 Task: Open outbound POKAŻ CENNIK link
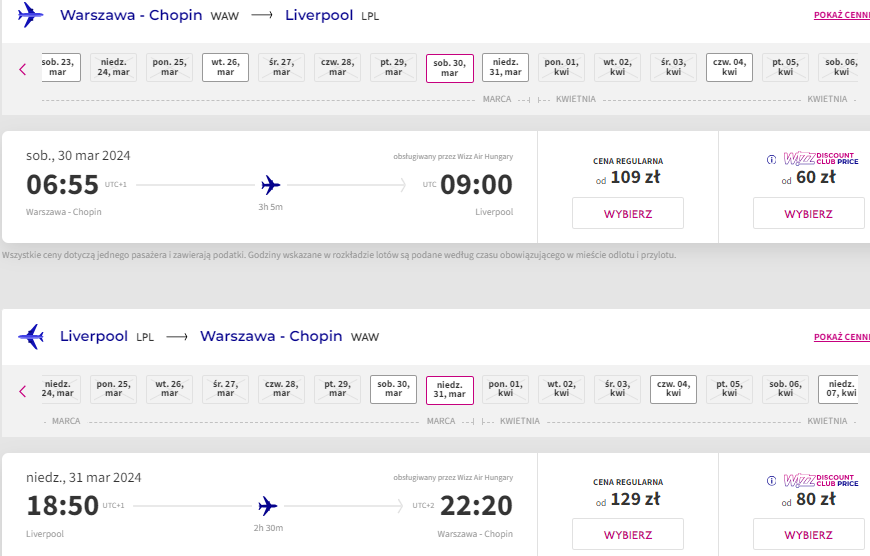(842, 16)
